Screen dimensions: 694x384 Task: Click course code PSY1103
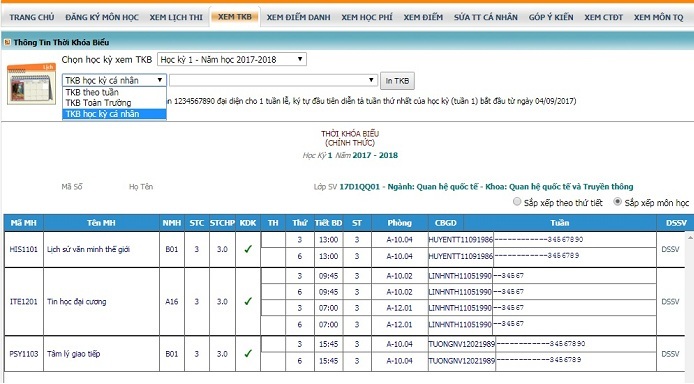click(x=23, y=354)
